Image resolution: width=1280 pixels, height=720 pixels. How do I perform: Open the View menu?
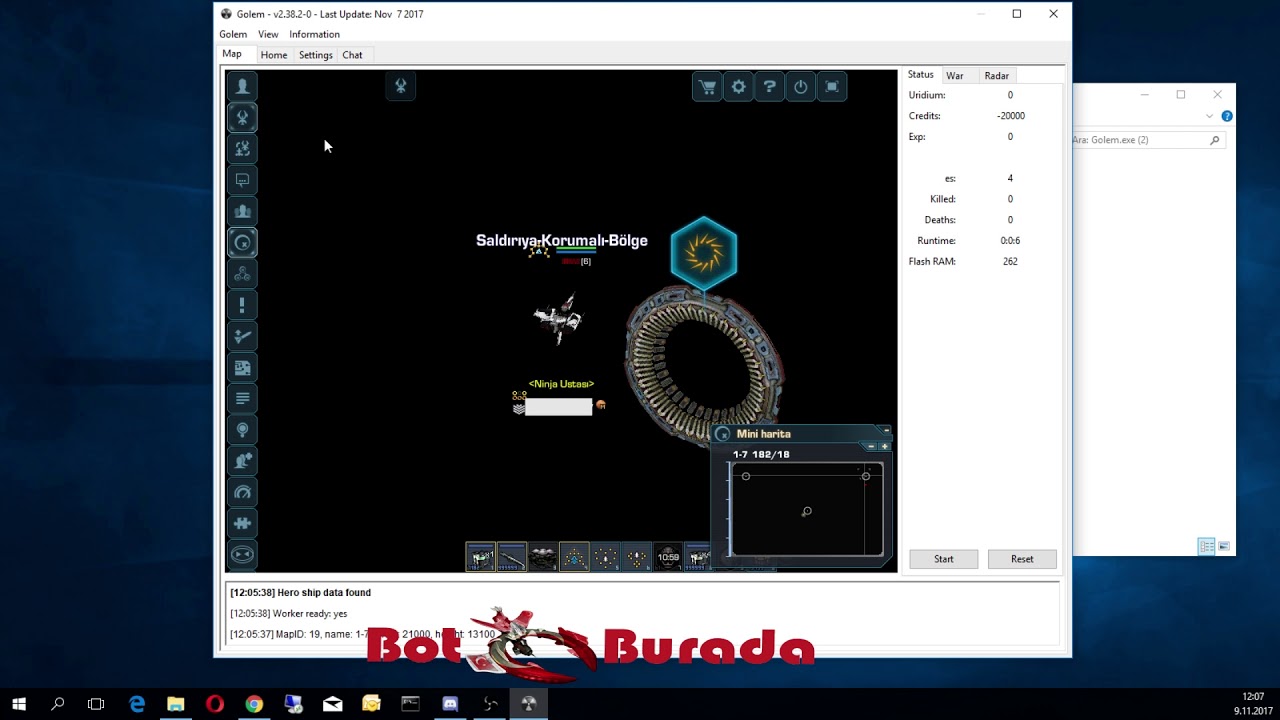pyautogui.click(x=268, y=34)
